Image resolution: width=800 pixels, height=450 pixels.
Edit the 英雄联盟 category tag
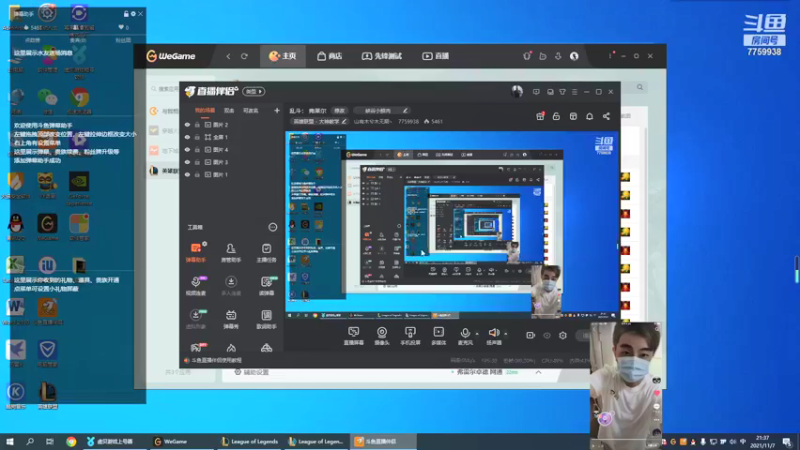coord(319,121)
